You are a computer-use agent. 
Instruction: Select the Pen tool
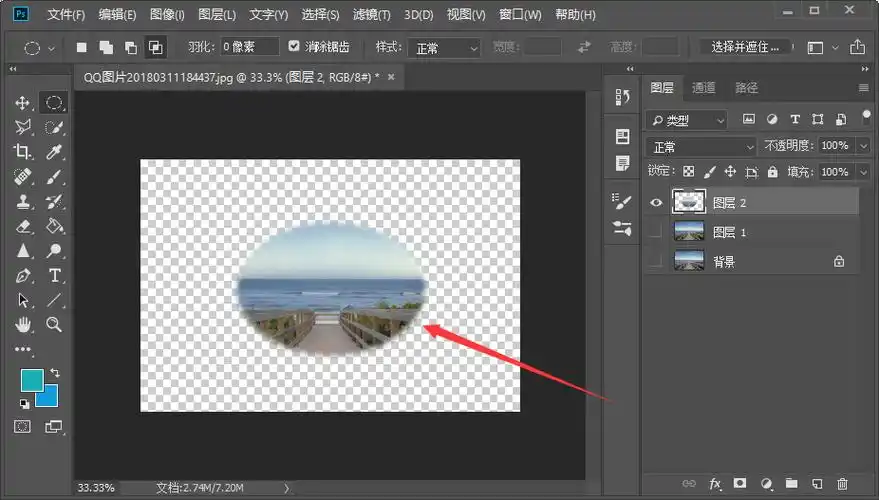point(22,275)
